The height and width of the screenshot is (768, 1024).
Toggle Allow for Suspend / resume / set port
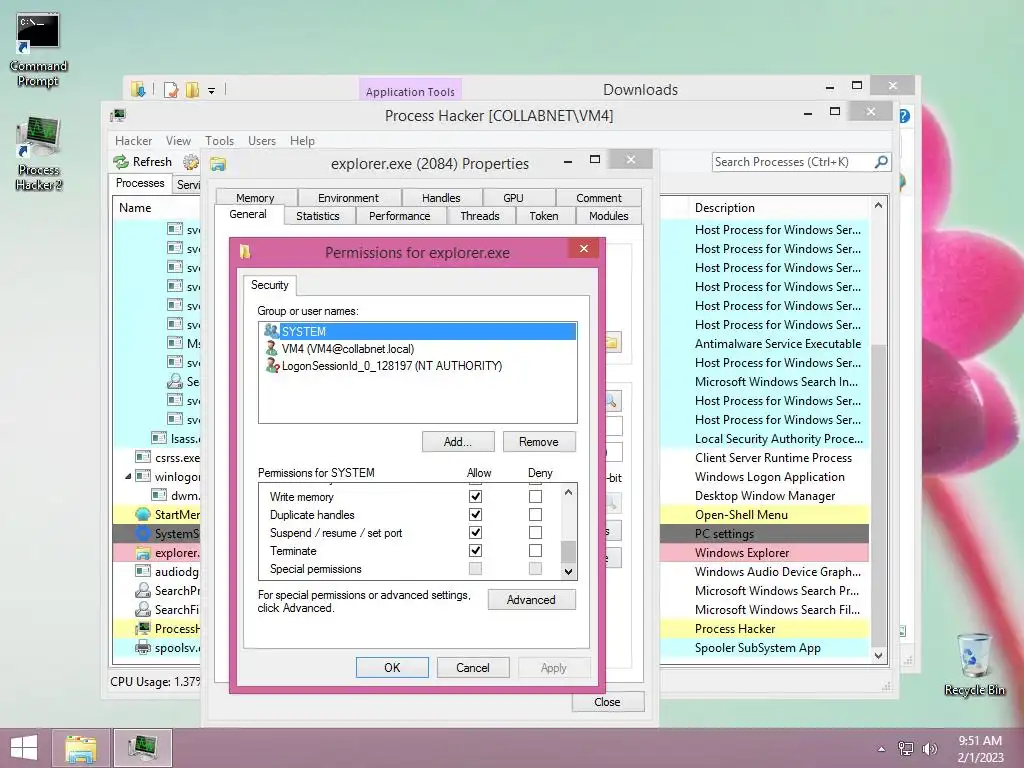(475, 532)
